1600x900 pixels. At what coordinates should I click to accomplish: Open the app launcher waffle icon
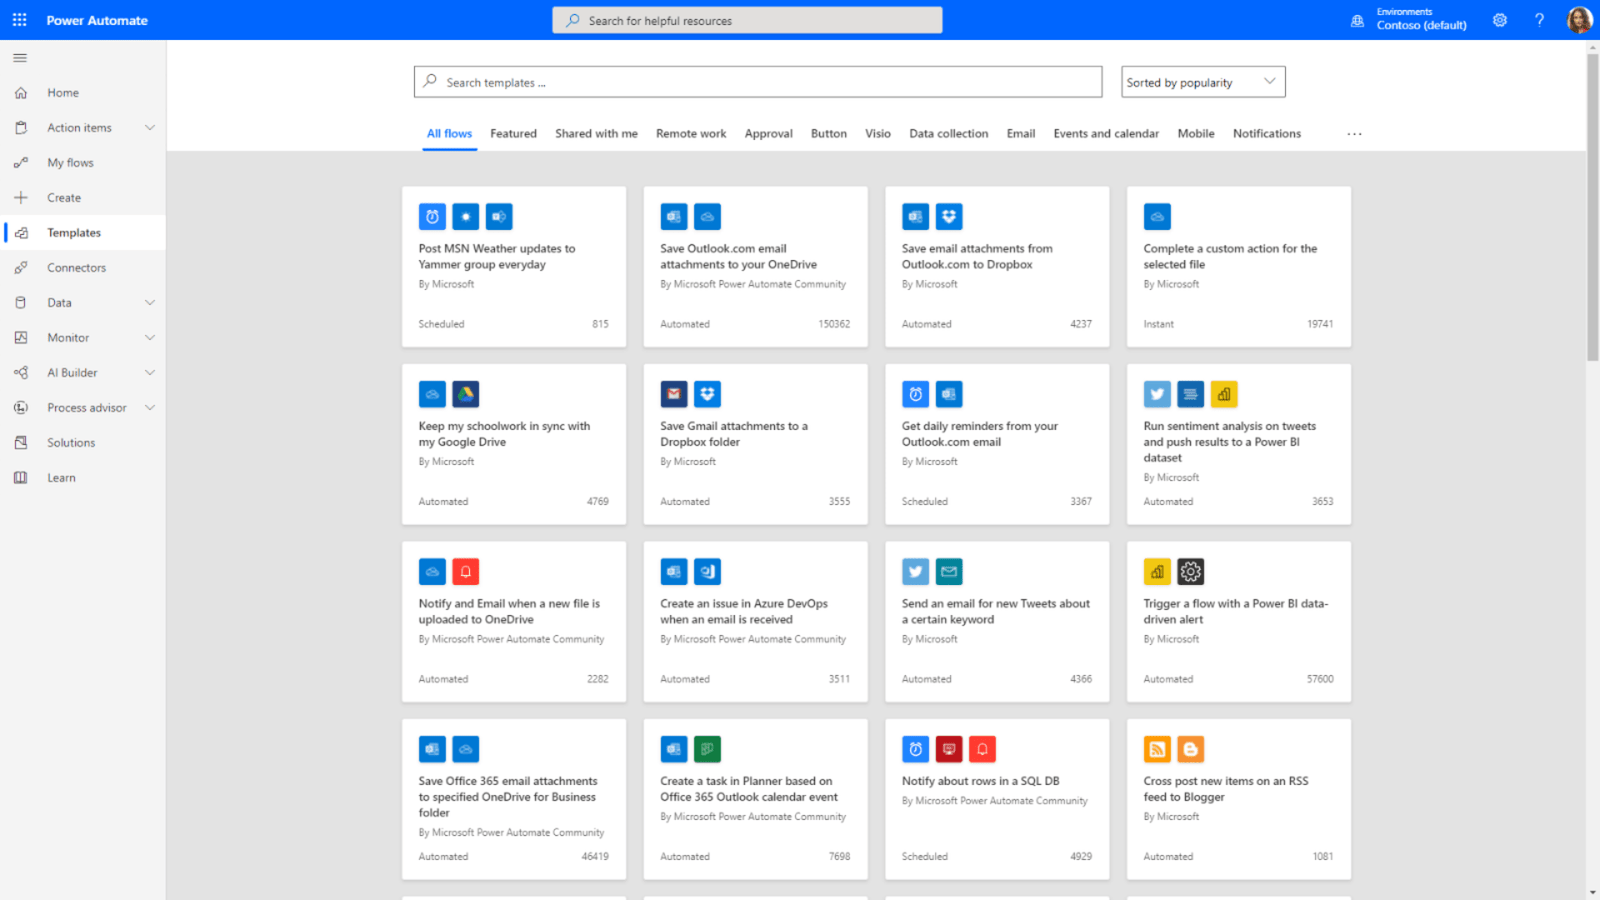(19, 20)
